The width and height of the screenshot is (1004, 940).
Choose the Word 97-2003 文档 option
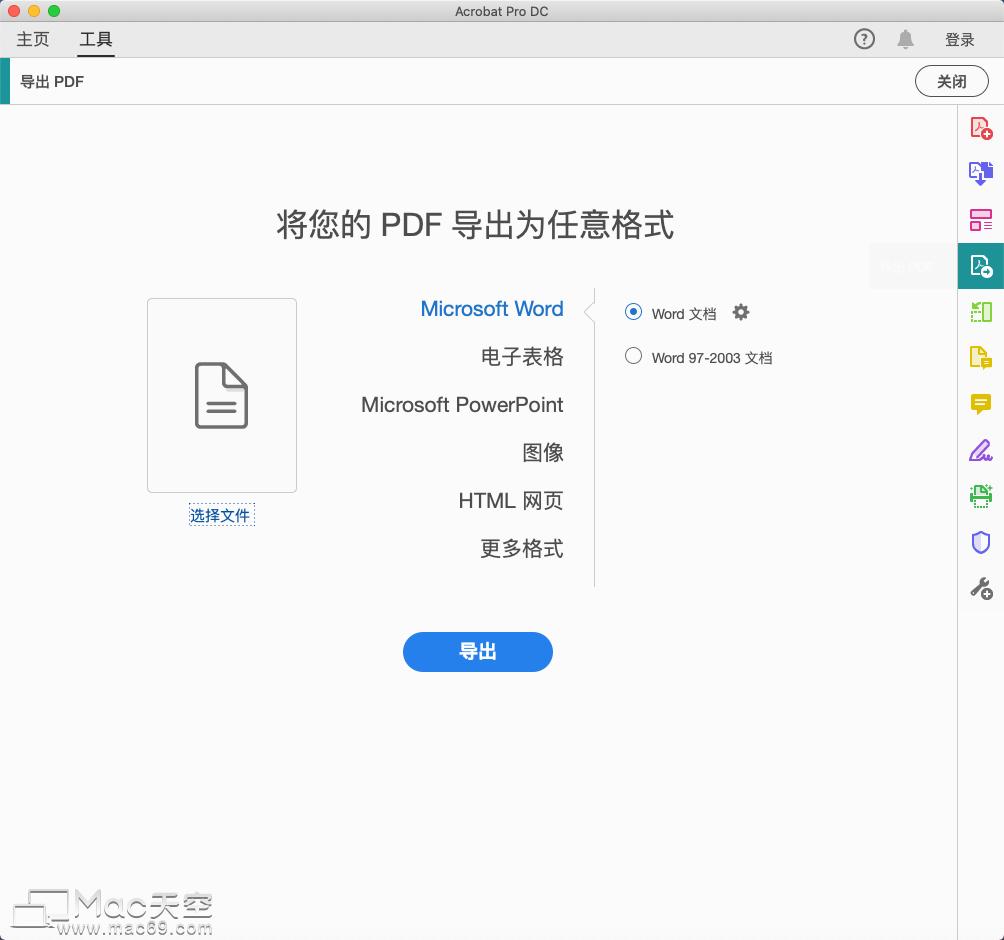[633, 357]
